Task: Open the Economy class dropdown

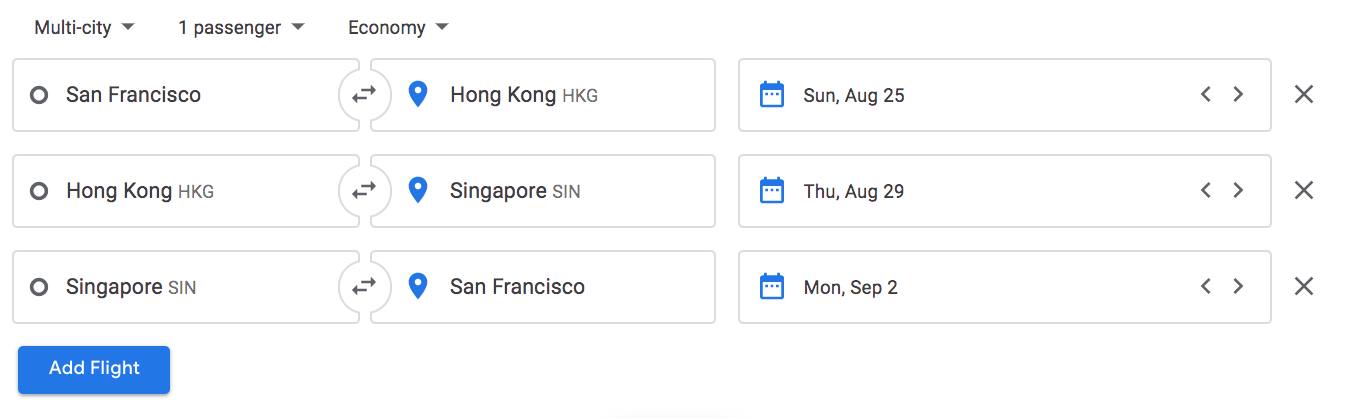Action: click(398, 28)
